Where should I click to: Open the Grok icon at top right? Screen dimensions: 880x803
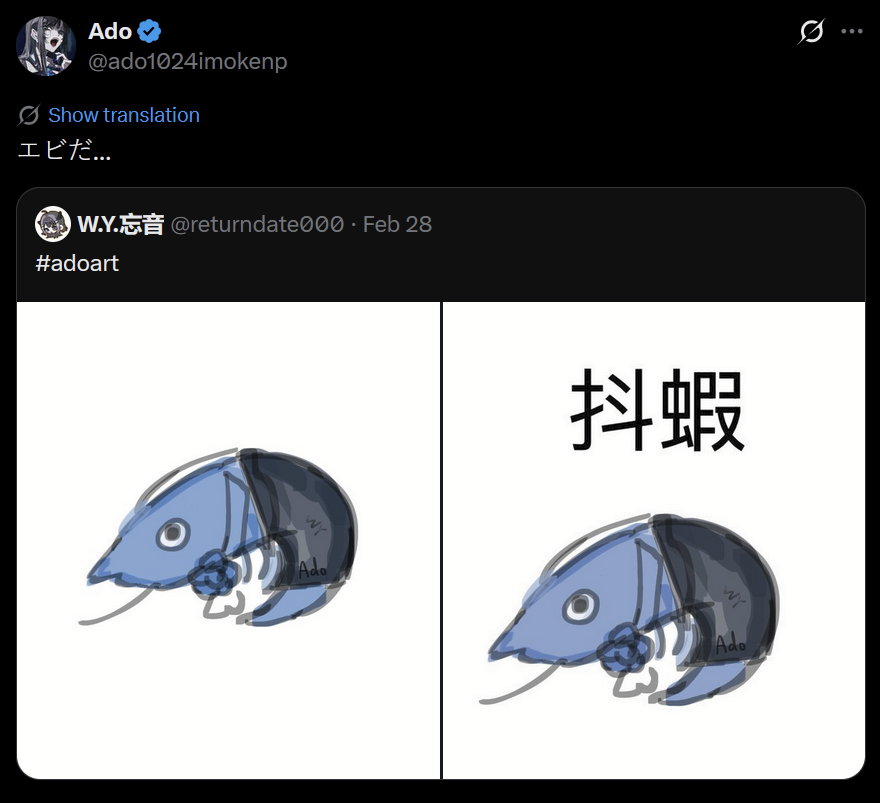click(811, 31)
